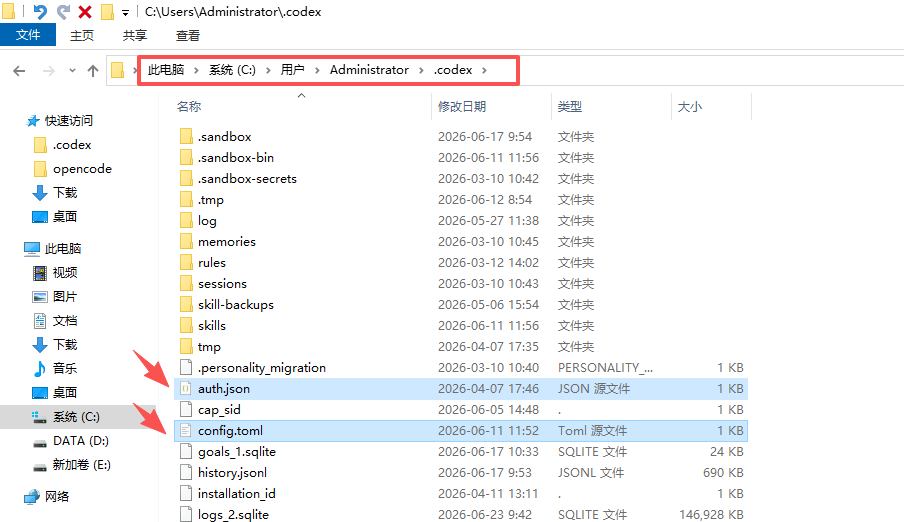Sort by the 大小 column header
The image size is (904, 522).
coord(690,107)
